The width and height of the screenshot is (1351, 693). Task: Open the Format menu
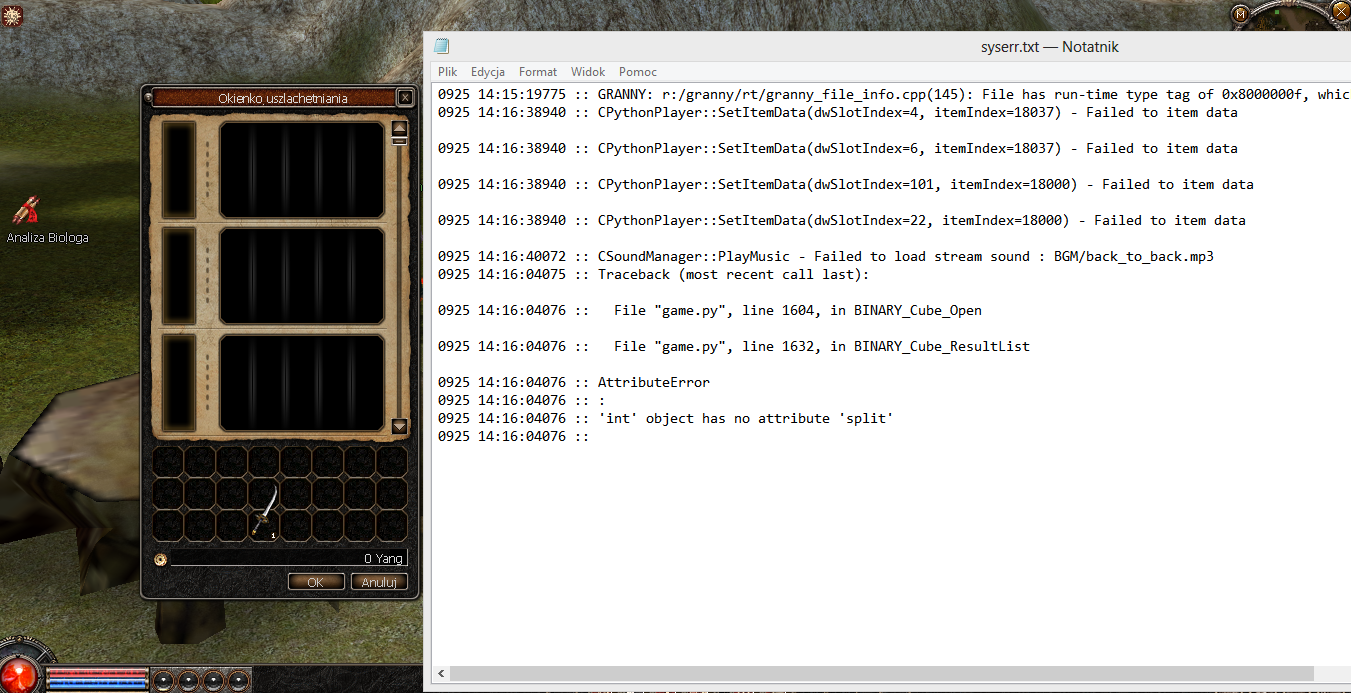(x=538, y=72)
